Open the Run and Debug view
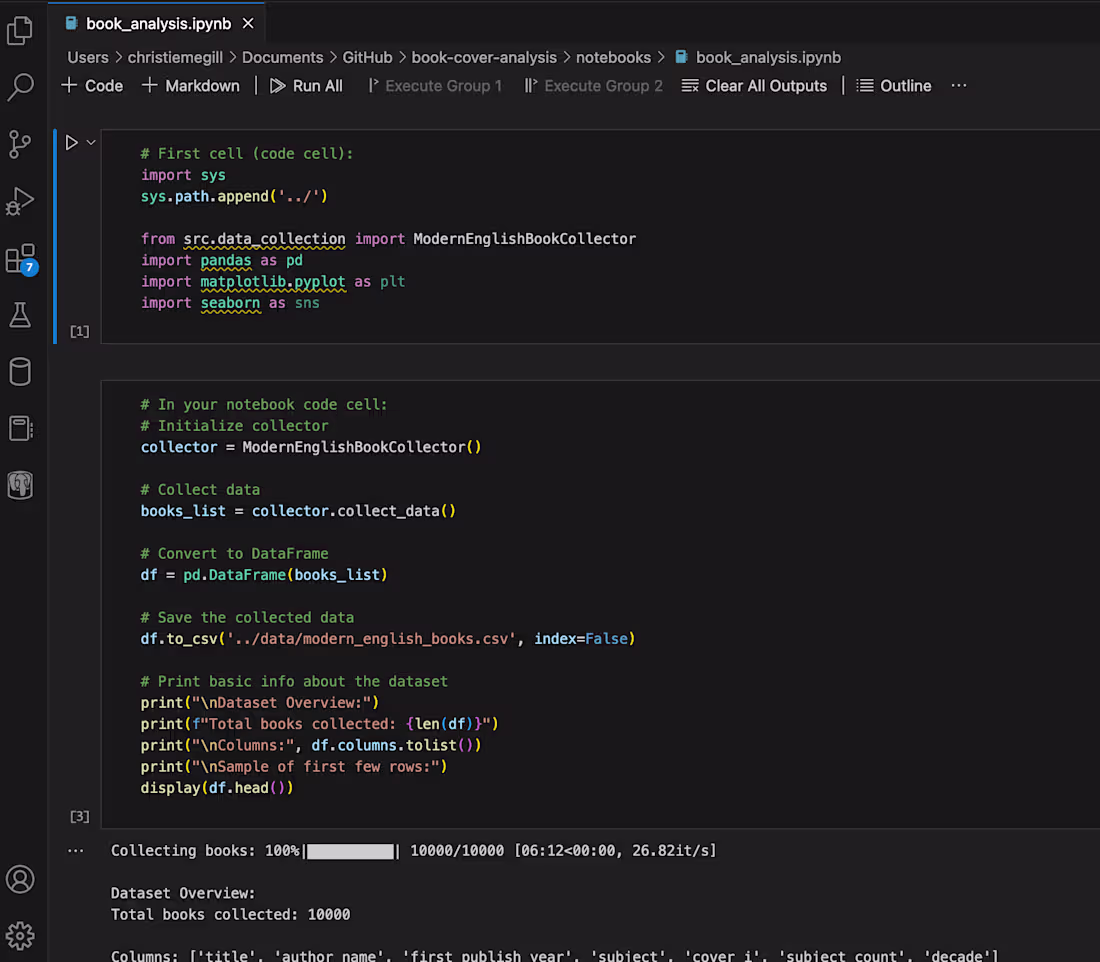Image resolution: width=1100 pixels, height=962 pixels. click(x=20, y=201)
